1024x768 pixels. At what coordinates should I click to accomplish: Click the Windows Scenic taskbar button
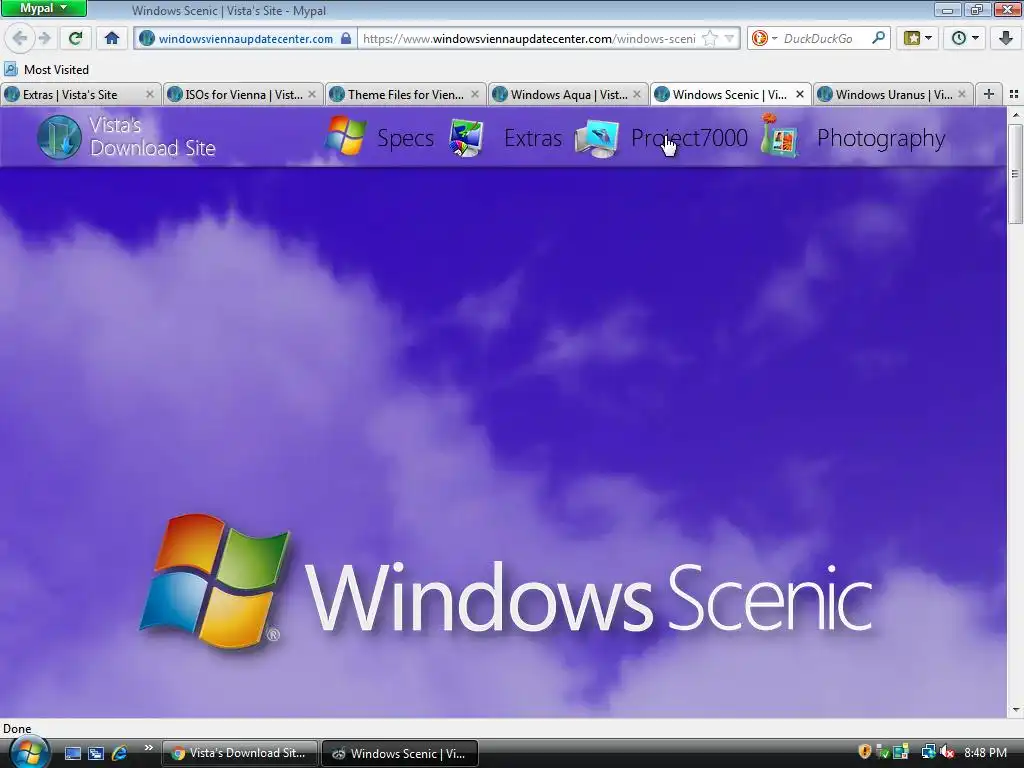[400, 753]
